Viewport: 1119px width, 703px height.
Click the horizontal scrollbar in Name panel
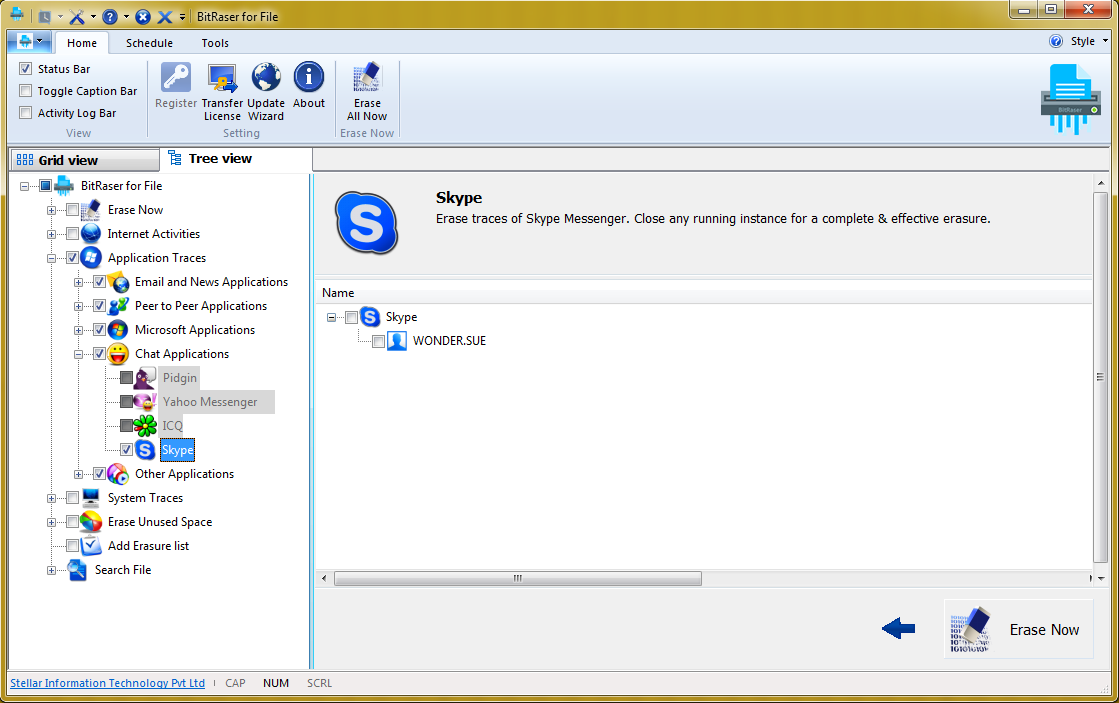tap(517, 578)
